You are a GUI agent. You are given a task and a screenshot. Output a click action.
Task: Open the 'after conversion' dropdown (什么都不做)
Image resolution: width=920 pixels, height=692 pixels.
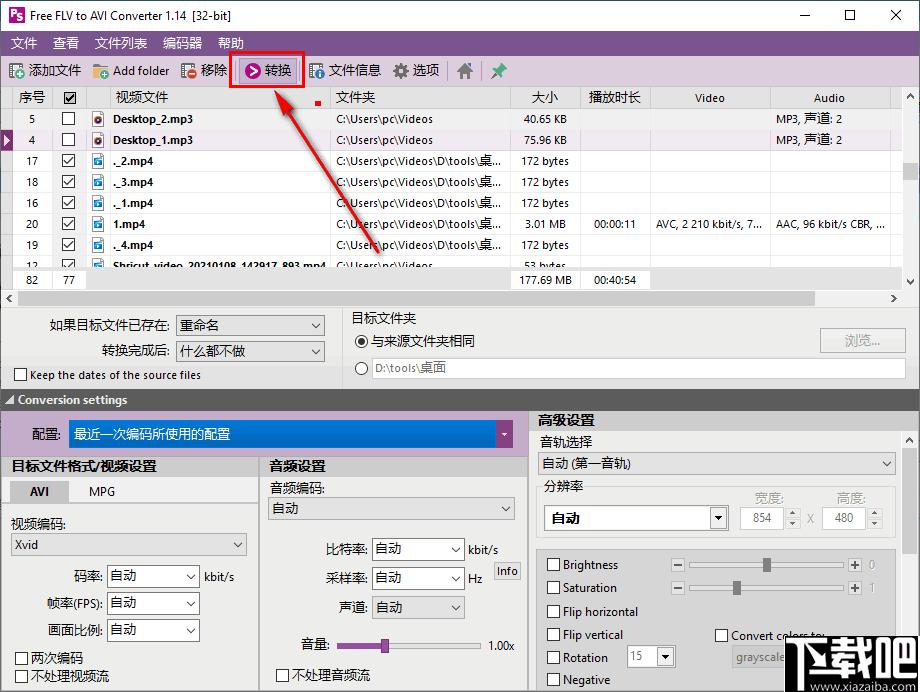tap(250, 352)
